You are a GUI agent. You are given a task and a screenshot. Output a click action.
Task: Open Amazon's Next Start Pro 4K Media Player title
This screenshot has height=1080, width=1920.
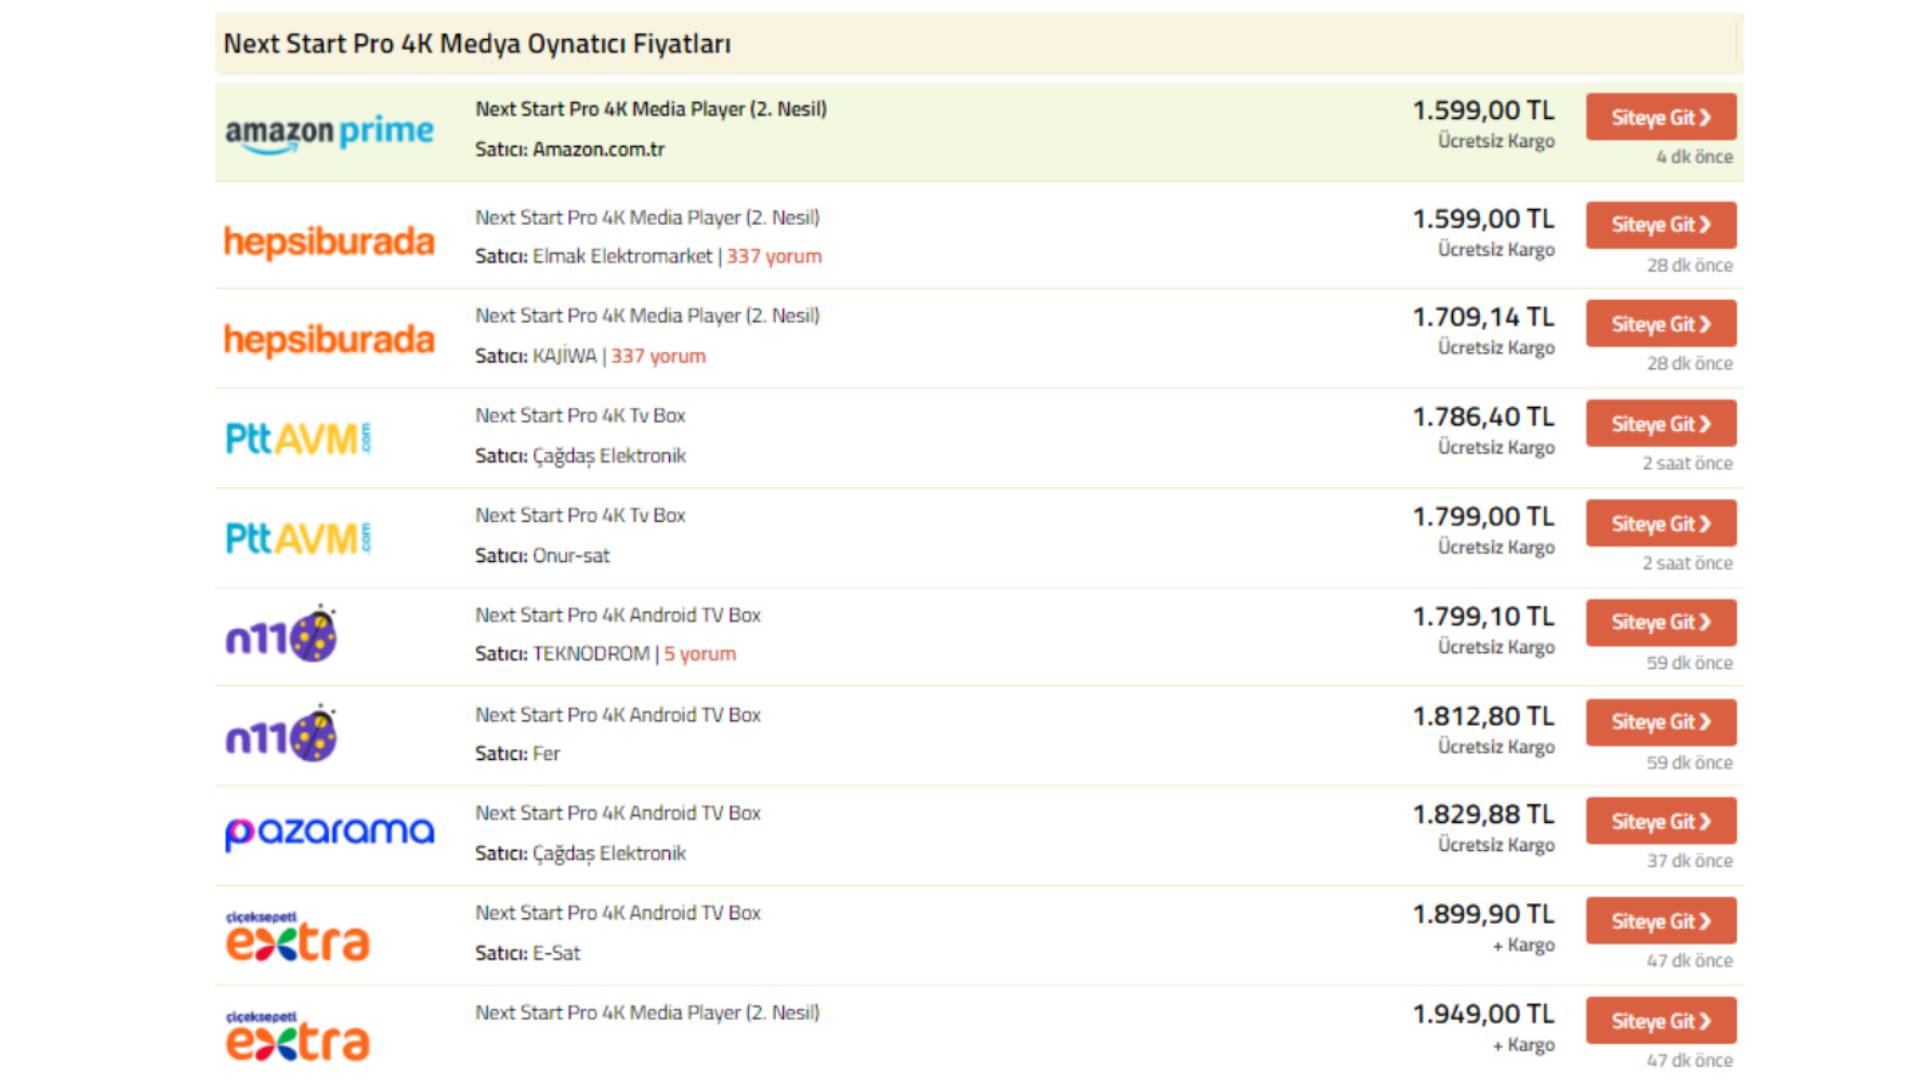coord(651,109)
